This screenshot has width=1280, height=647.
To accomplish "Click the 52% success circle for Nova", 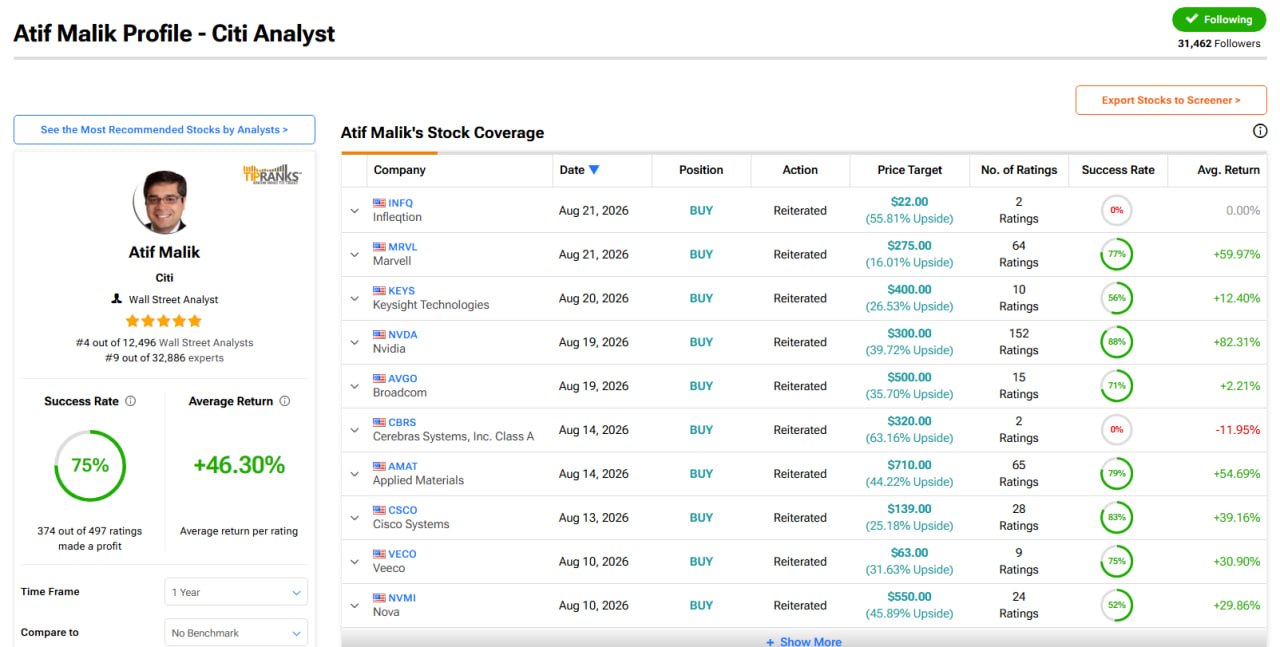I will click(1117, 605).
